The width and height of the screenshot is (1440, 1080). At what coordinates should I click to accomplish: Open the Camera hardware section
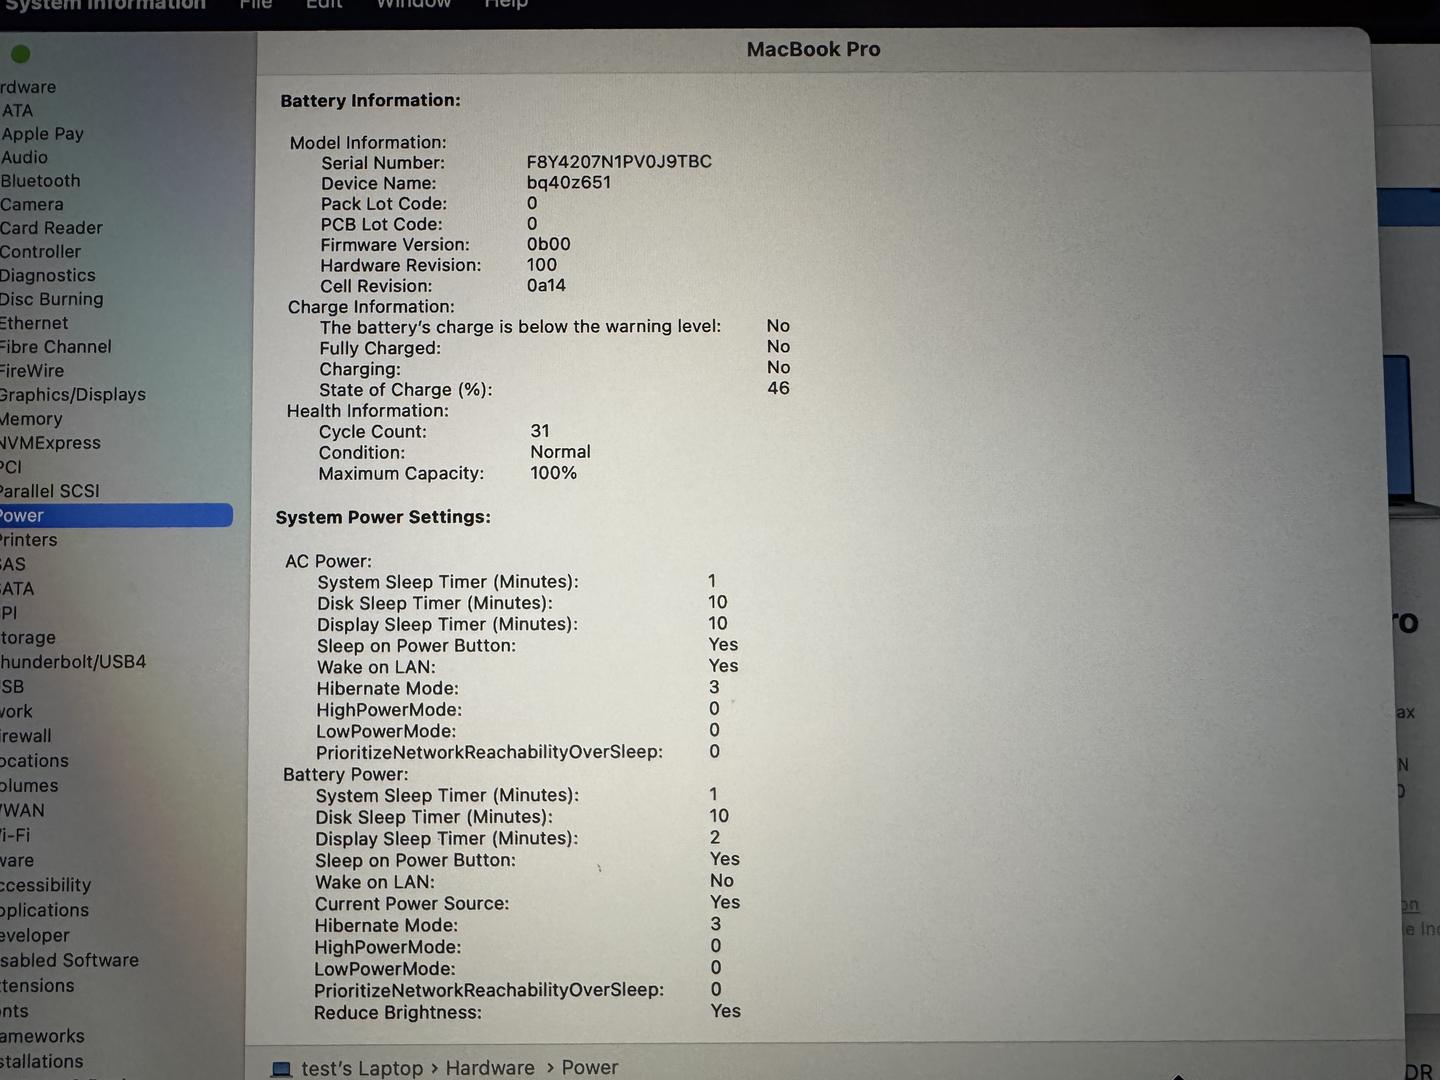tap(32, 205)
